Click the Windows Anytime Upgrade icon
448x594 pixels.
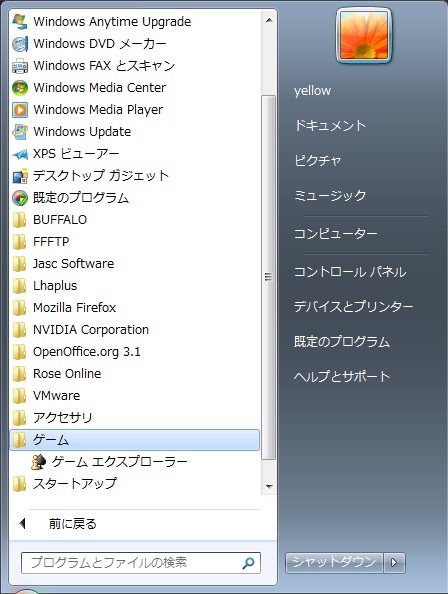(x=20, y=22)
